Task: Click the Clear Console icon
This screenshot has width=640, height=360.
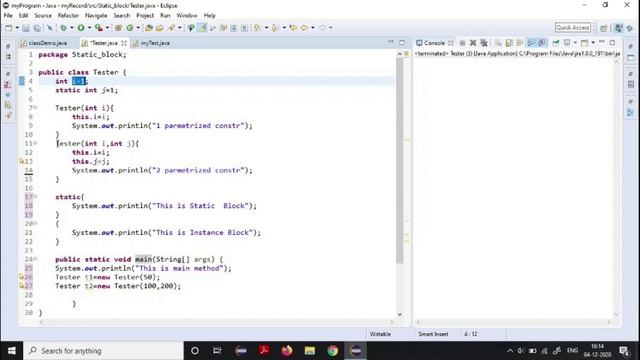Action: point(499,43)
